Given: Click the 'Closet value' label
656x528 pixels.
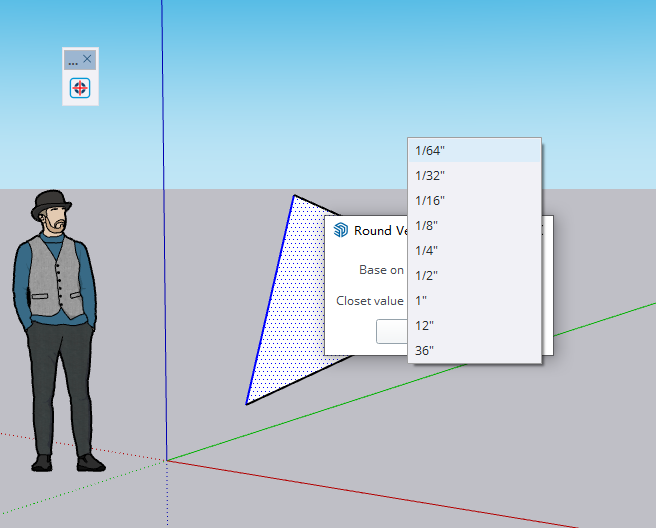Looking at the screenshot, I should [x=370, y=301].
